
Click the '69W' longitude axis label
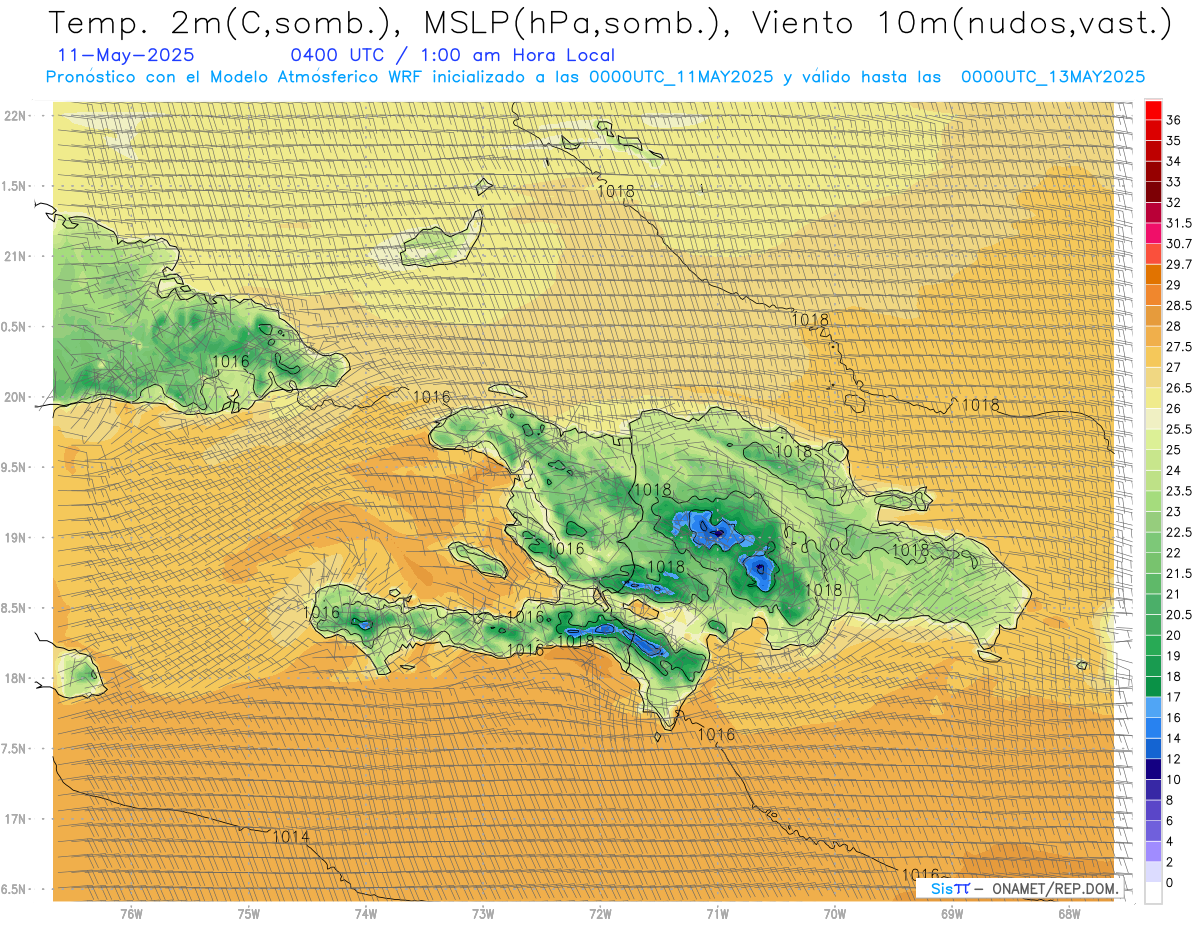tap(952, 914)
